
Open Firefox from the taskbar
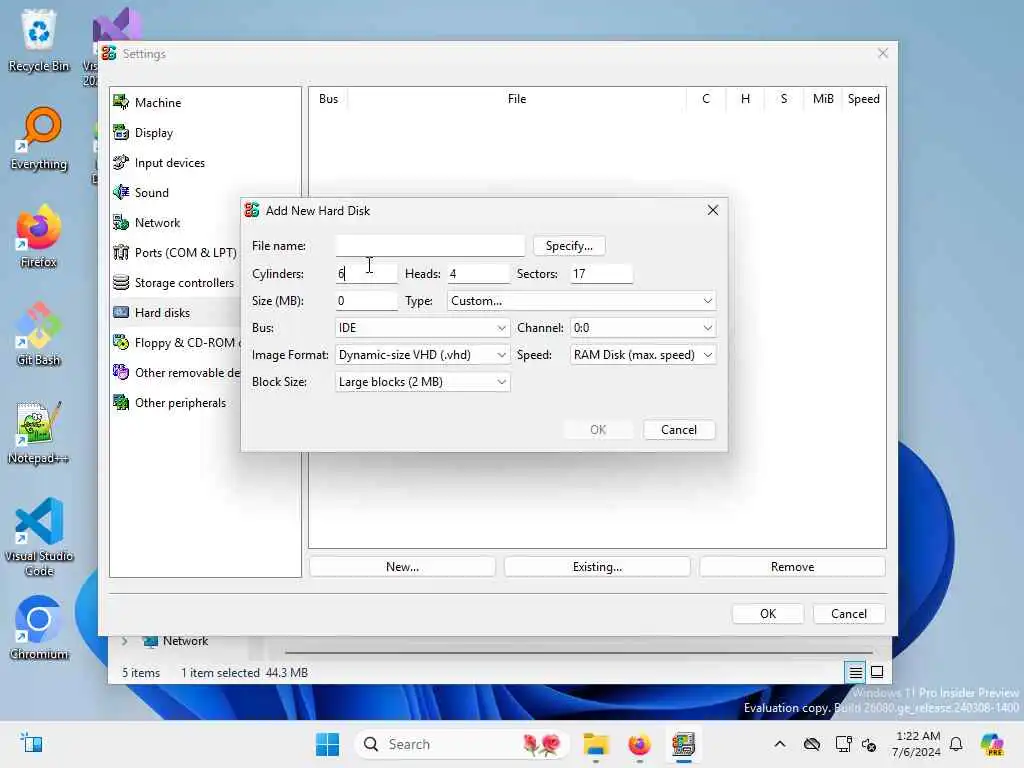pyautogui.click(x=639, y=744)
